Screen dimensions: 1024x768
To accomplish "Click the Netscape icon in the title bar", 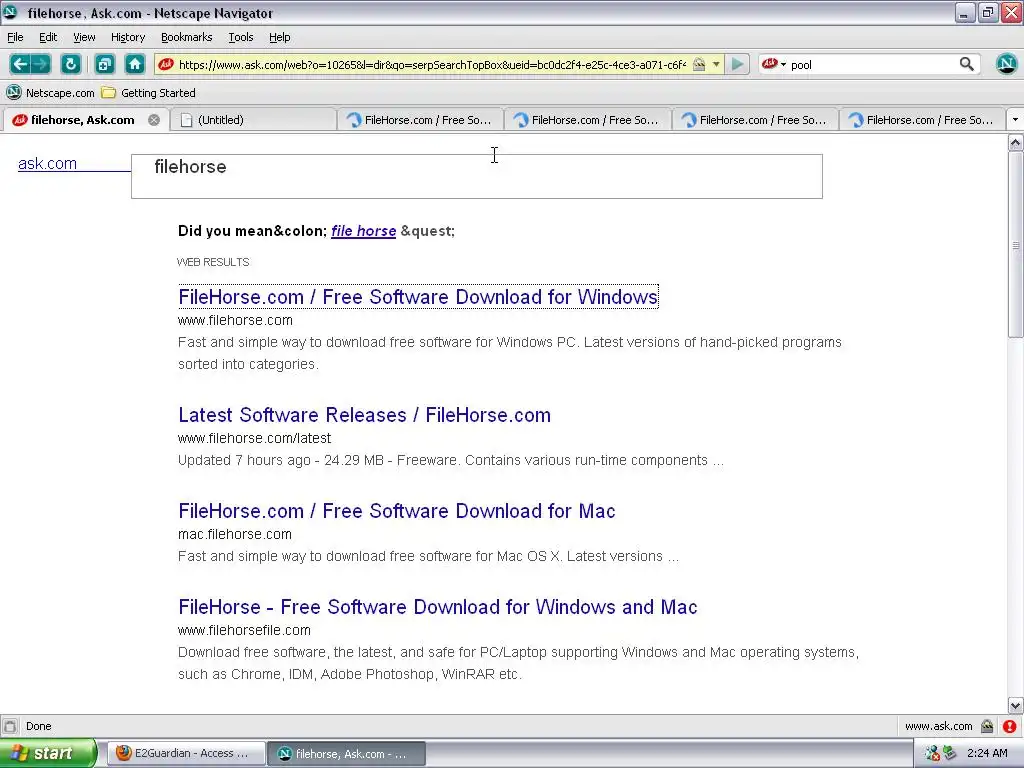I will (x=10, y=12).
